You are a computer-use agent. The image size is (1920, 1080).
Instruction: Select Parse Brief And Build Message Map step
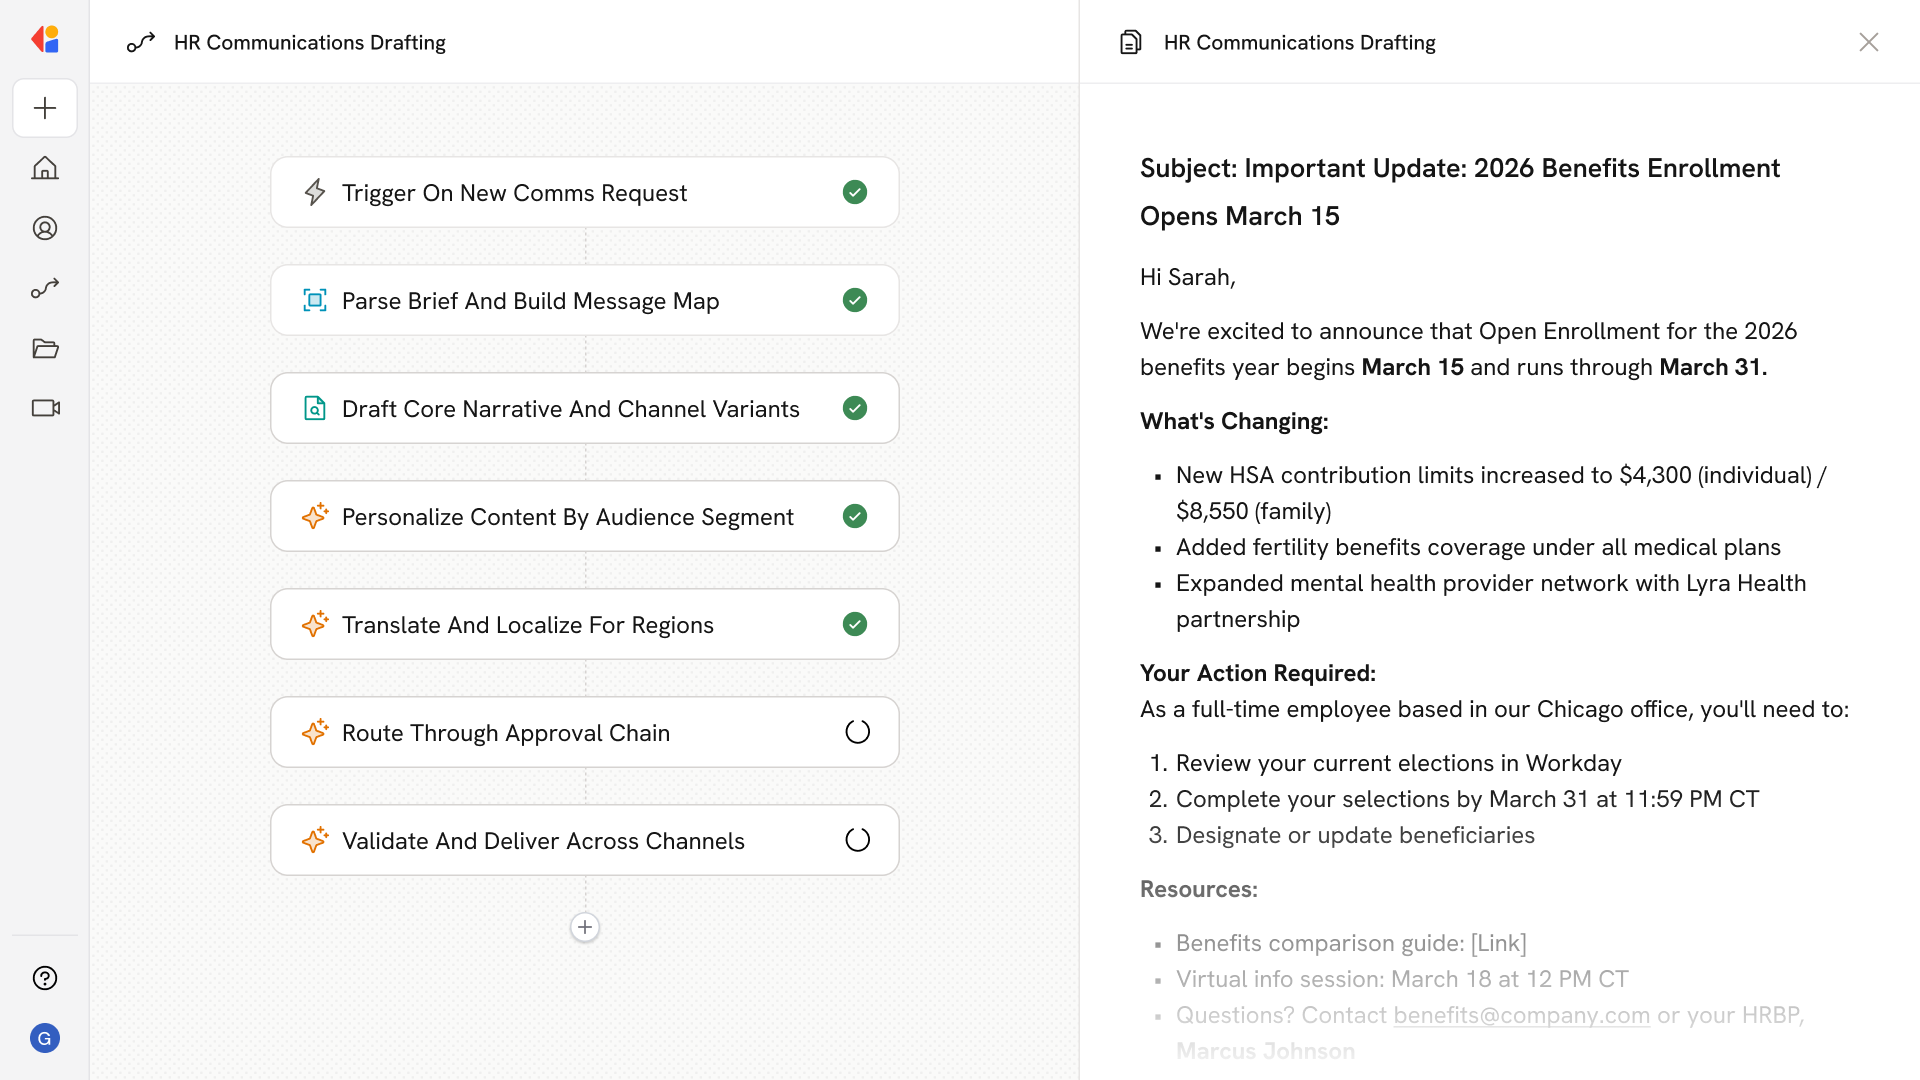(530, 300)
